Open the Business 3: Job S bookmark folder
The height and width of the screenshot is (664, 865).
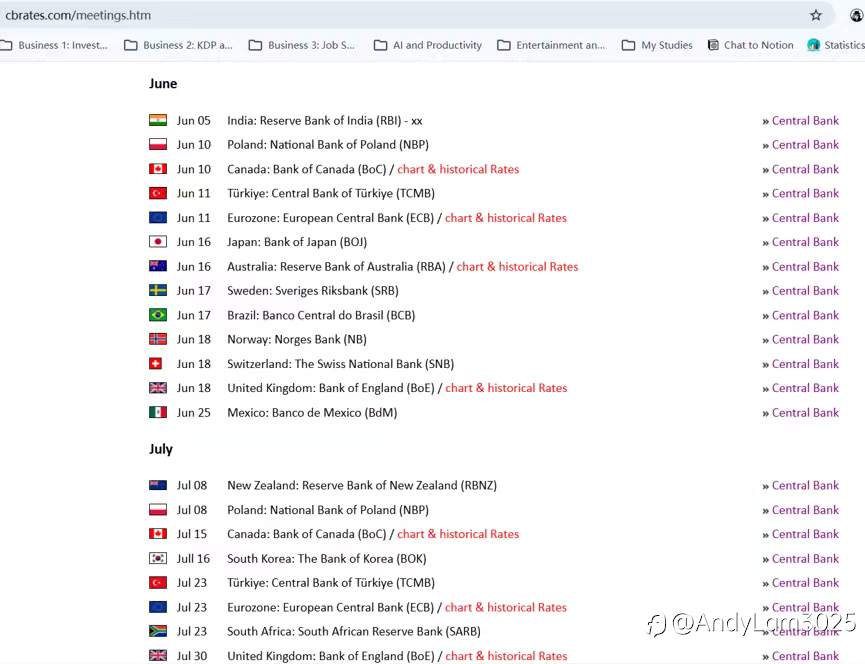click(x=302, y=45)
